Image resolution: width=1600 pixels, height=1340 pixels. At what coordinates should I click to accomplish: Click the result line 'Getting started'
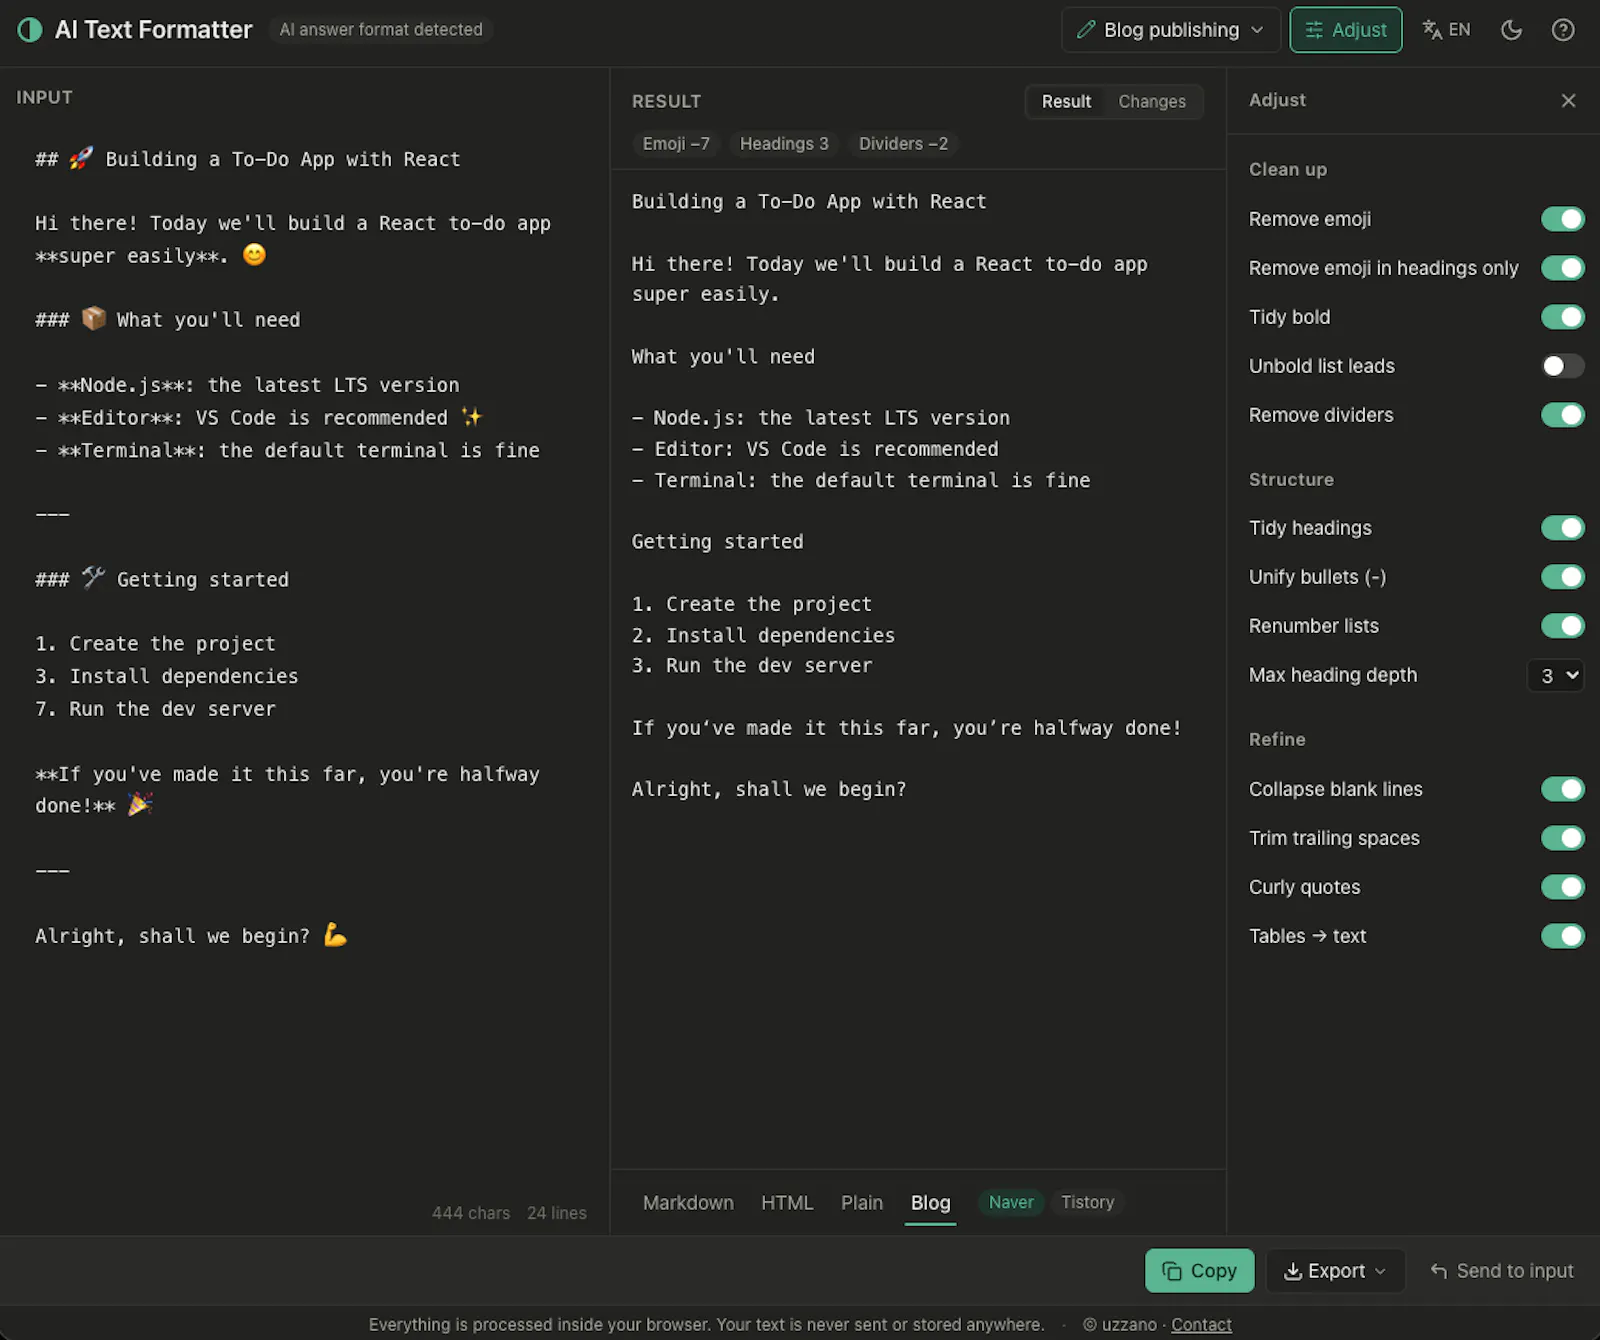(717, 542)
